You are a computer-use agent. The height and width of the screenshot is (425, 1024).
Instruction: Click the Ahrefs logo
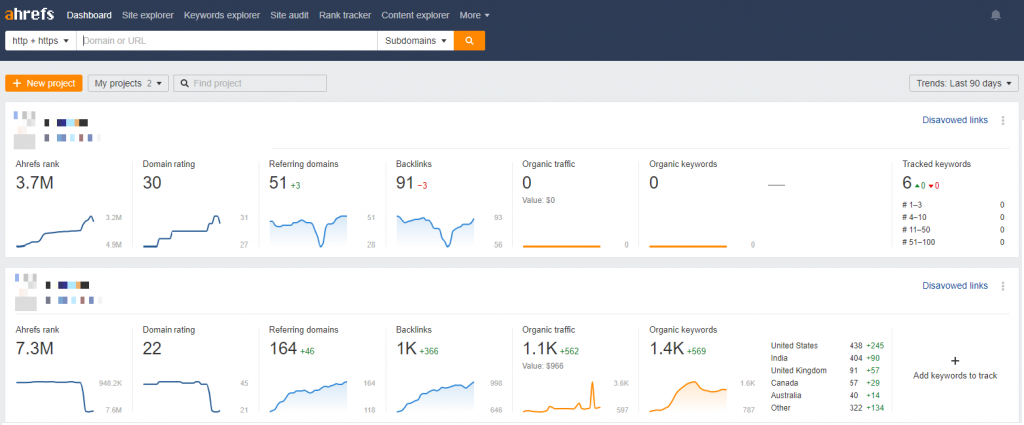(29, 14)
